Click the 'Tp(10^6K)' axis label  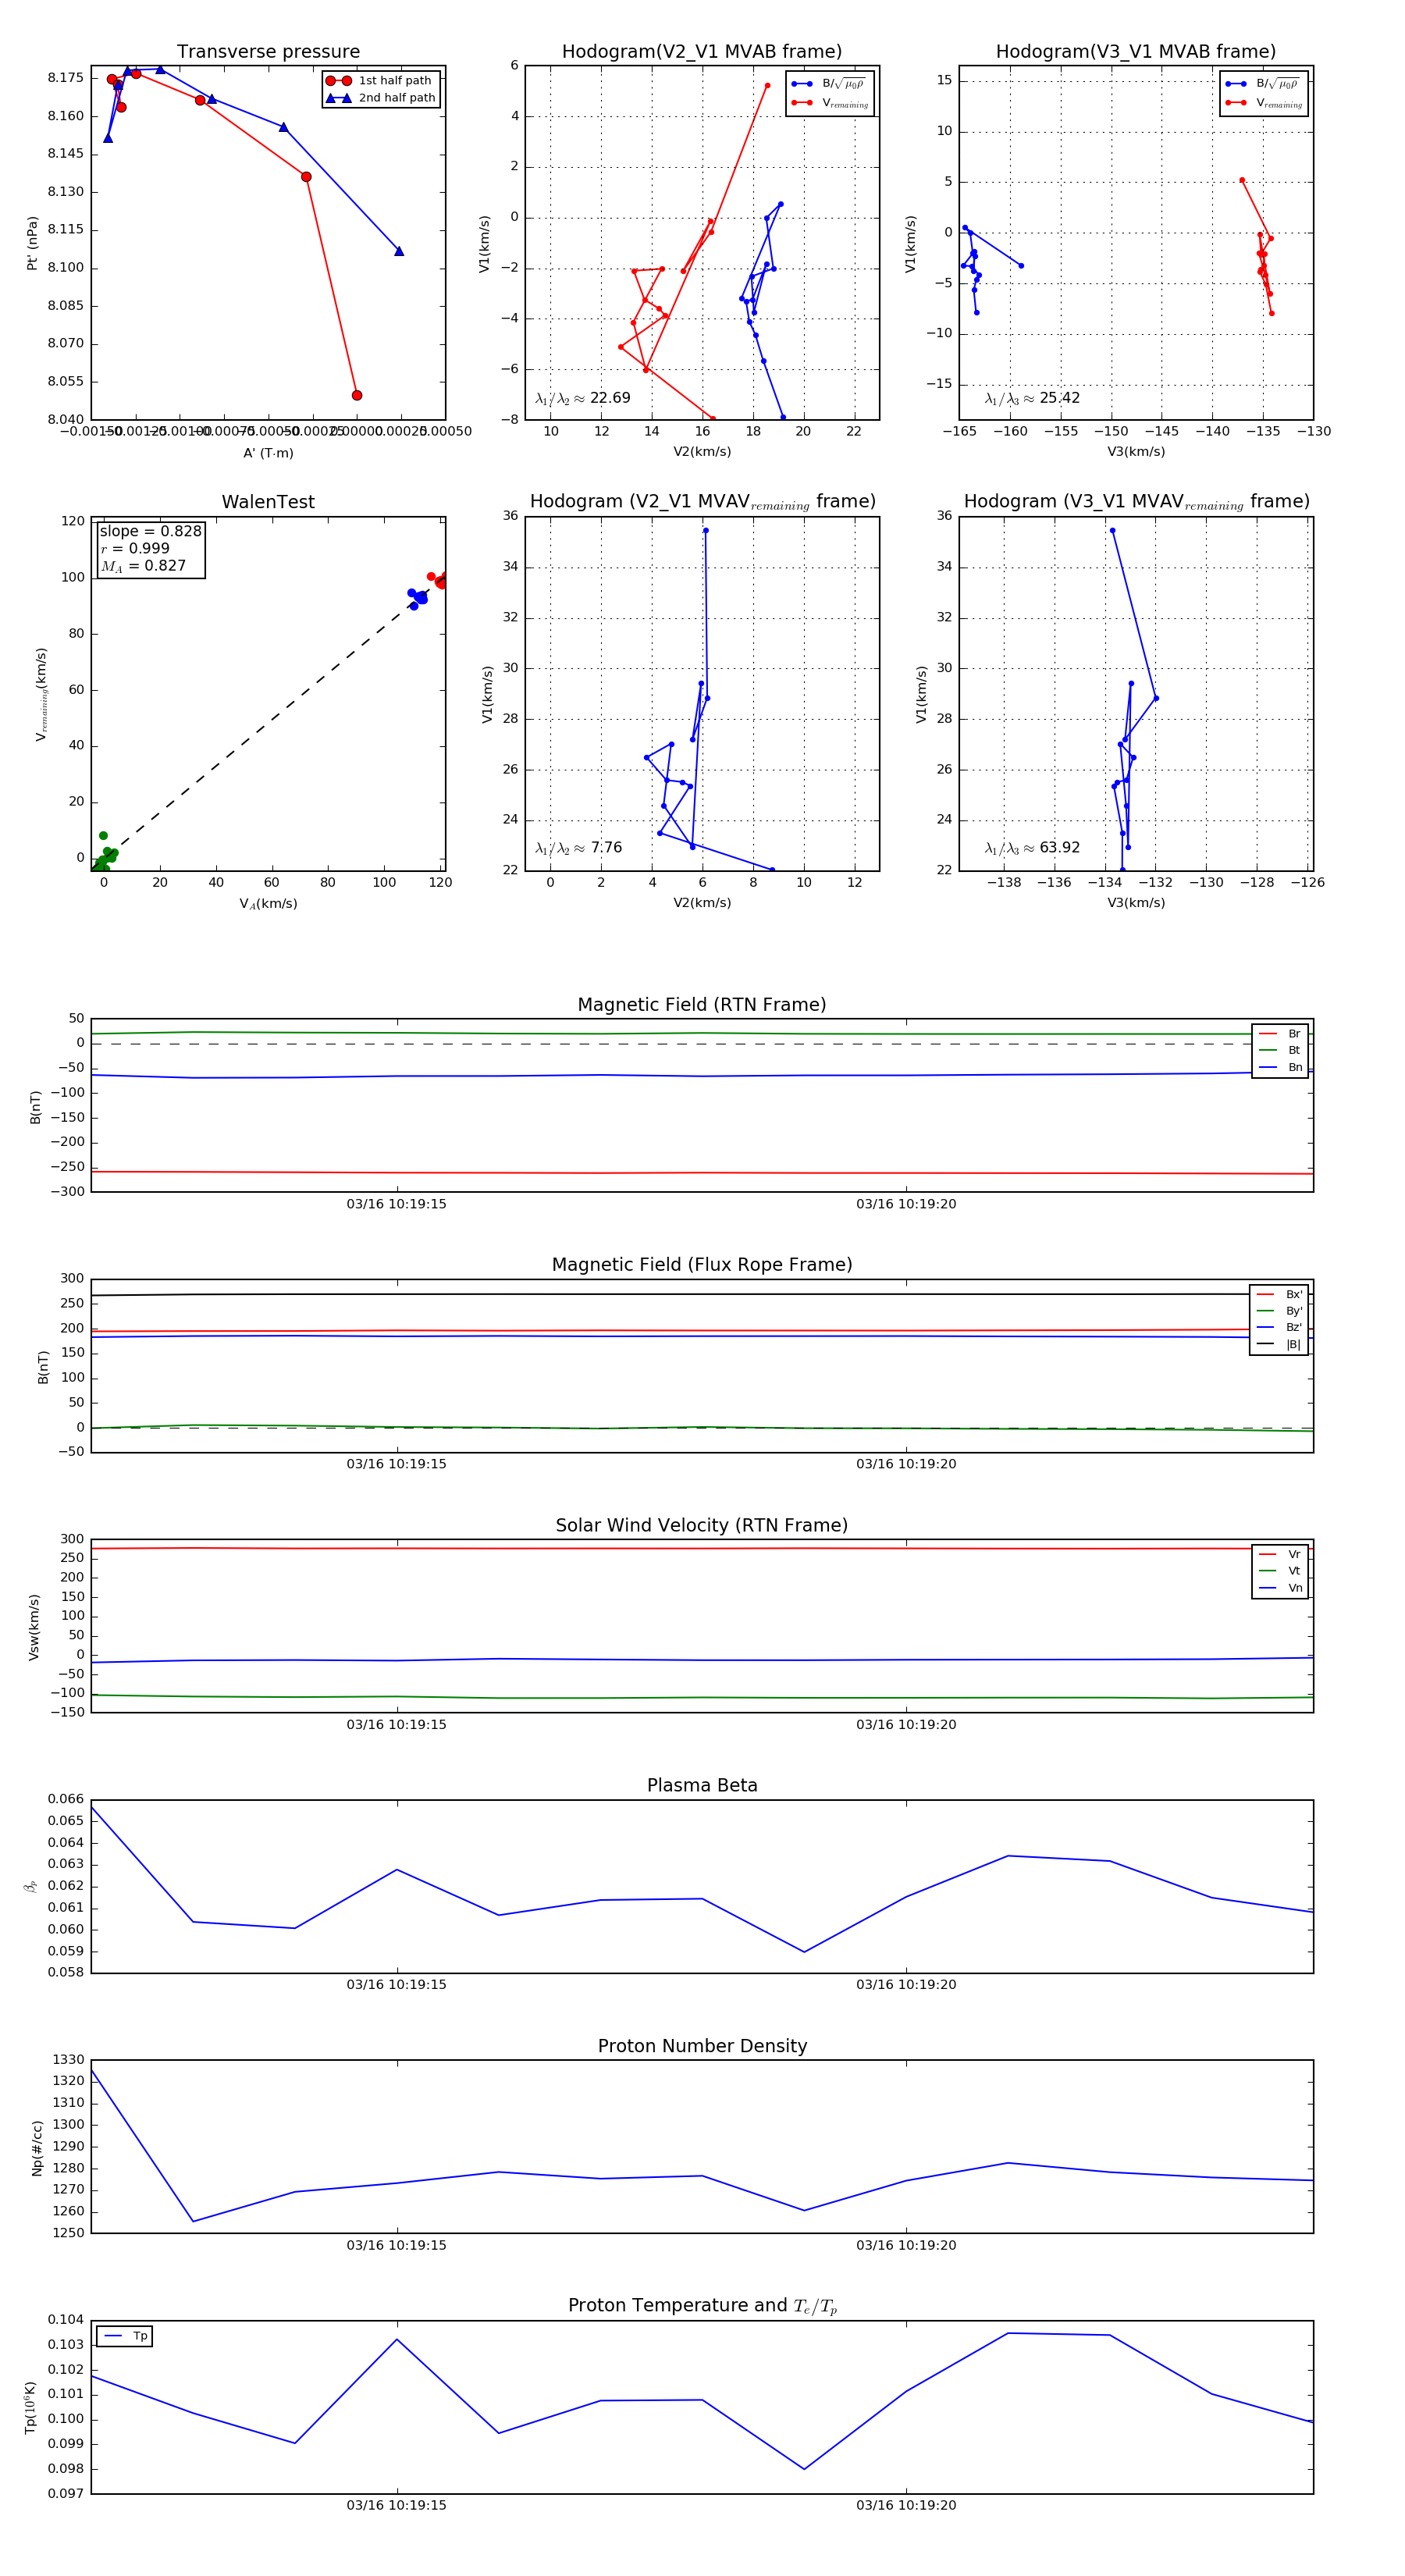pos(31,2407)
